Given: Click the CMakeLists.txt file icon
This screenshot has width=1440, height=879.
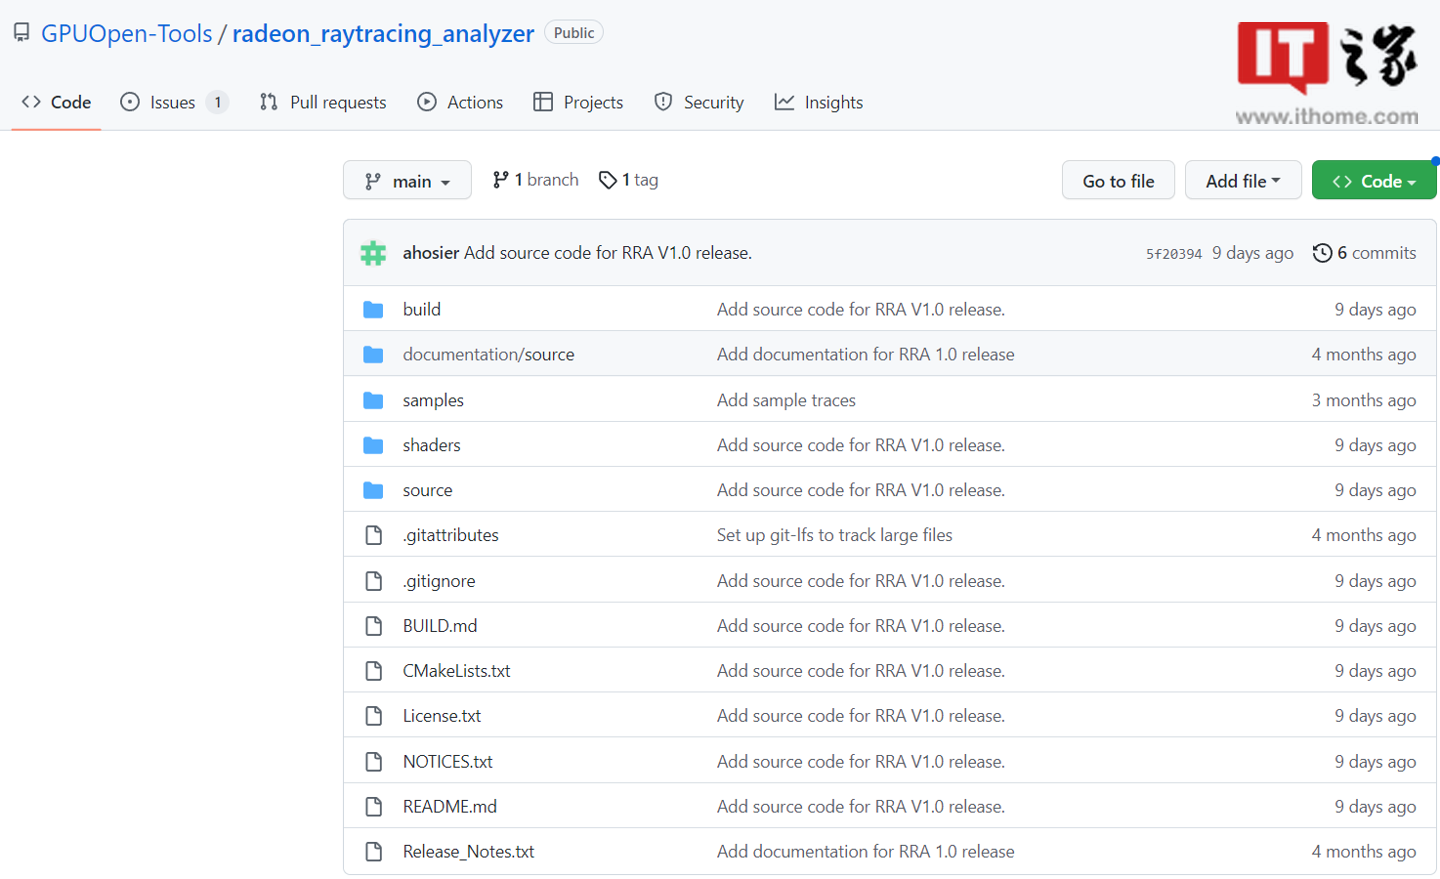Looking at the screenshot, I should point(374,671).
